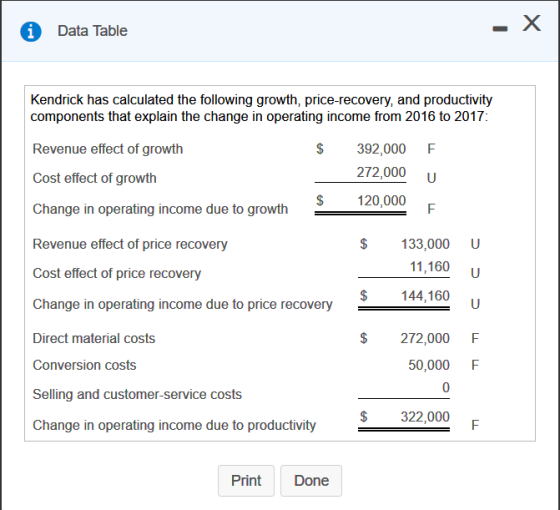This screenshot has height=510, width=560.
Task: Click the 'Direct material costs' label
Action: click(94, 338)
